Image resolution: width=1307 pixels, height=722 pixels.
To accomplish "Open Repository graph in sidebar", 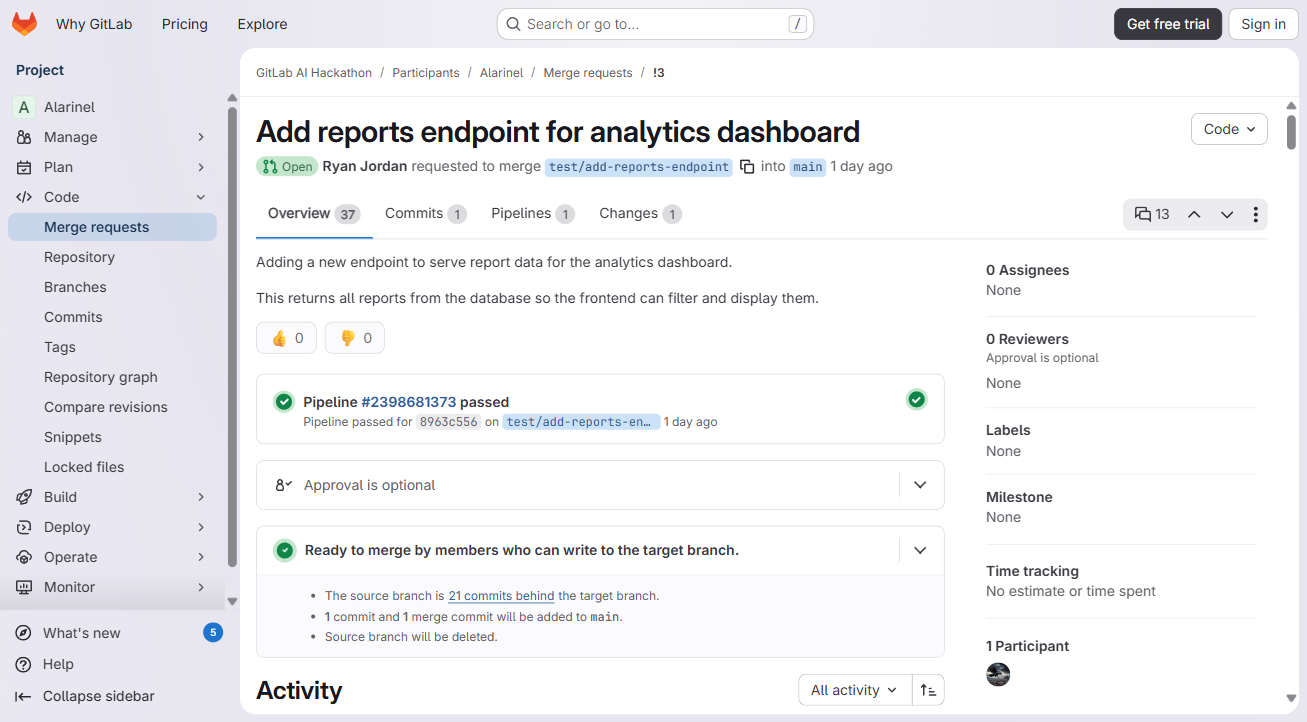I will 112,377.
